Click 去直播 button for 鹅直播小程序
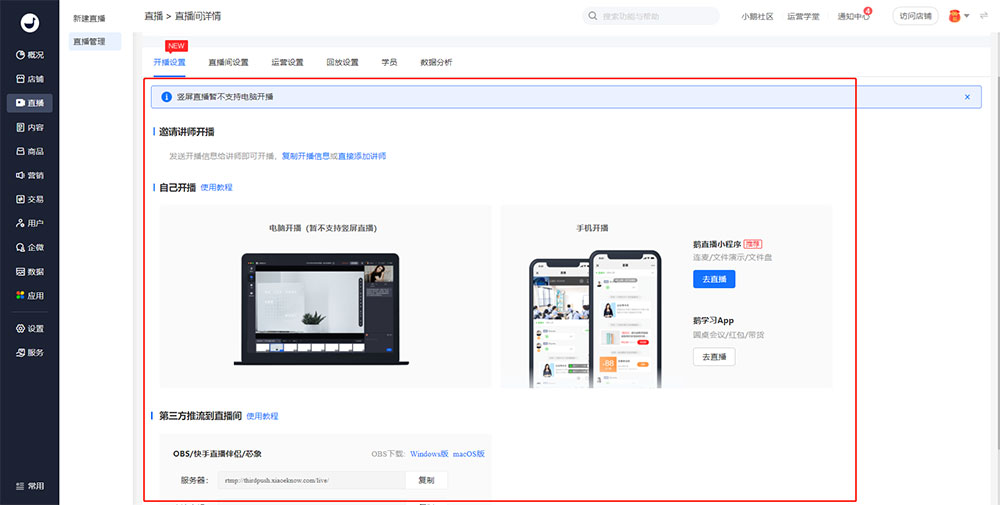Image resolution: width=1000 pixels, height=505 pixels. (714, 279)
